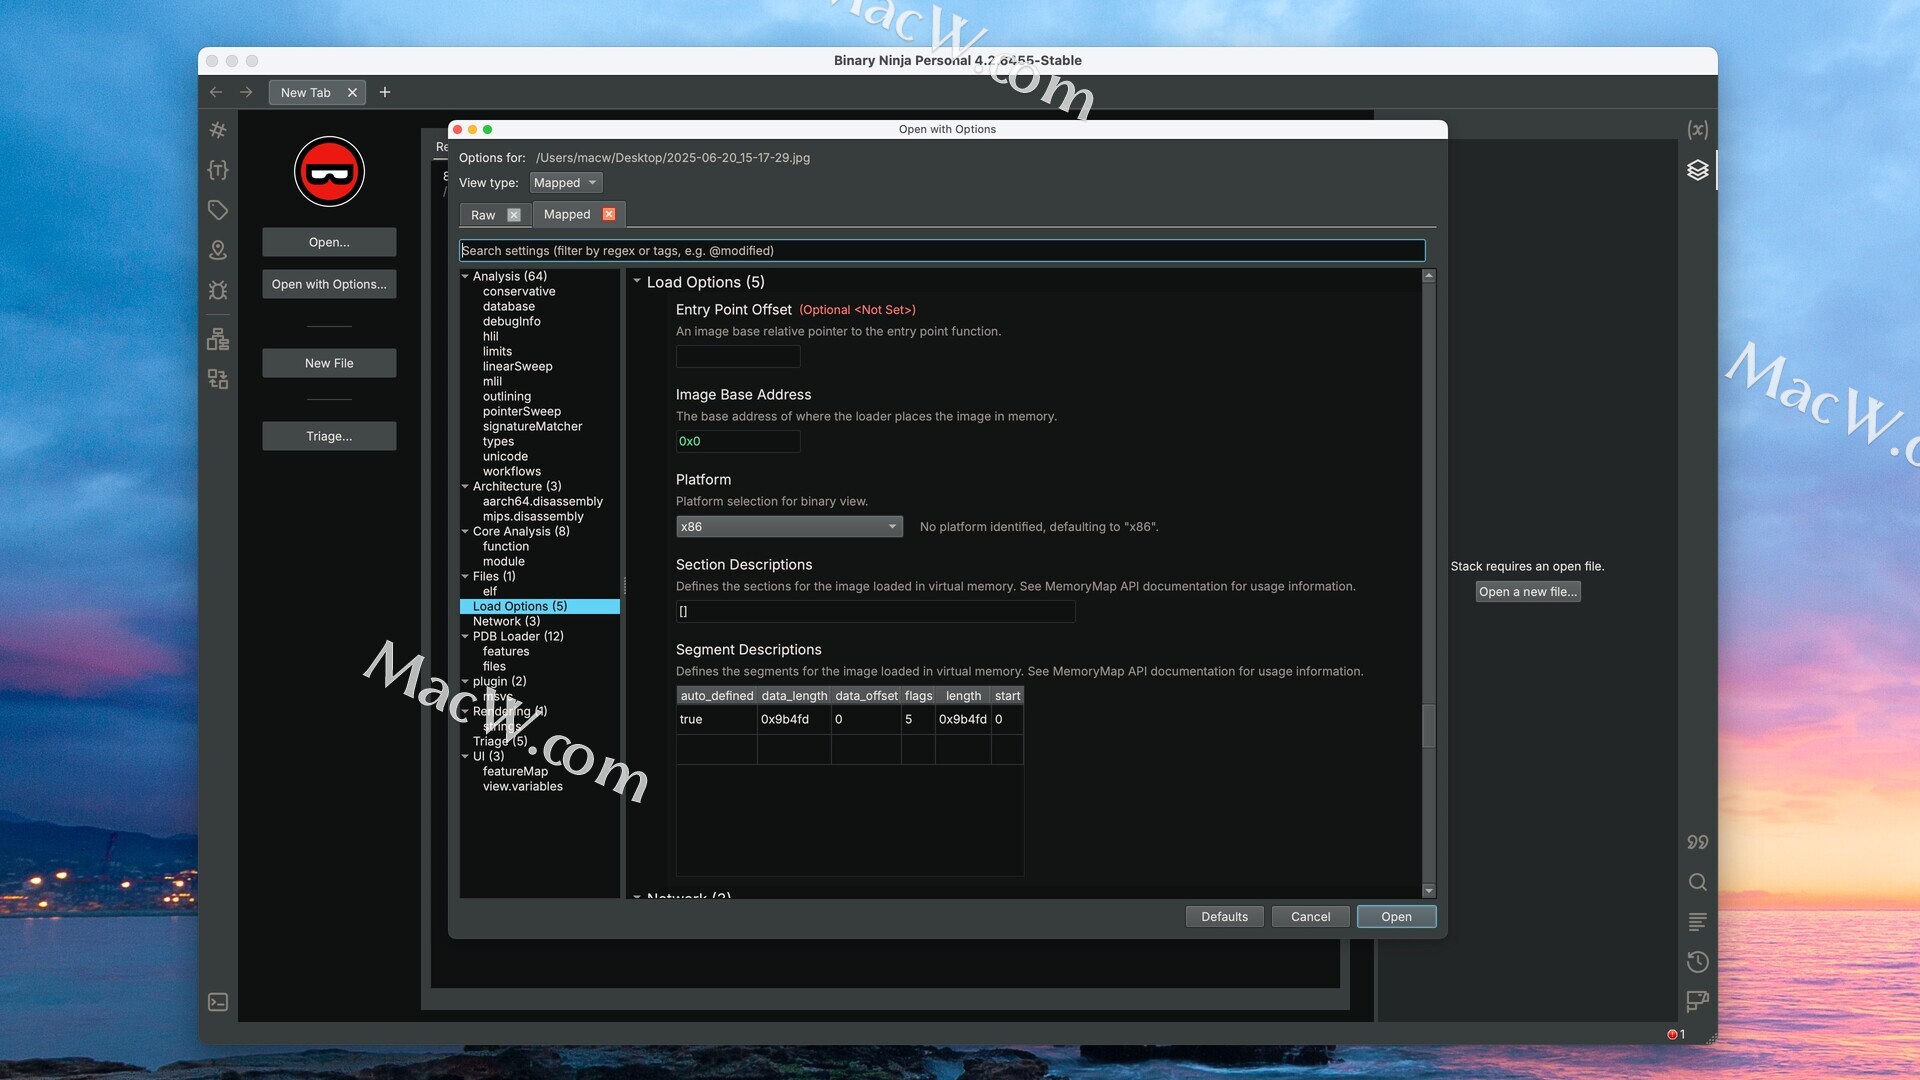Open the Tags sidebar icon
This screenshot has width=1920, height=1080.
coord(218,210)
